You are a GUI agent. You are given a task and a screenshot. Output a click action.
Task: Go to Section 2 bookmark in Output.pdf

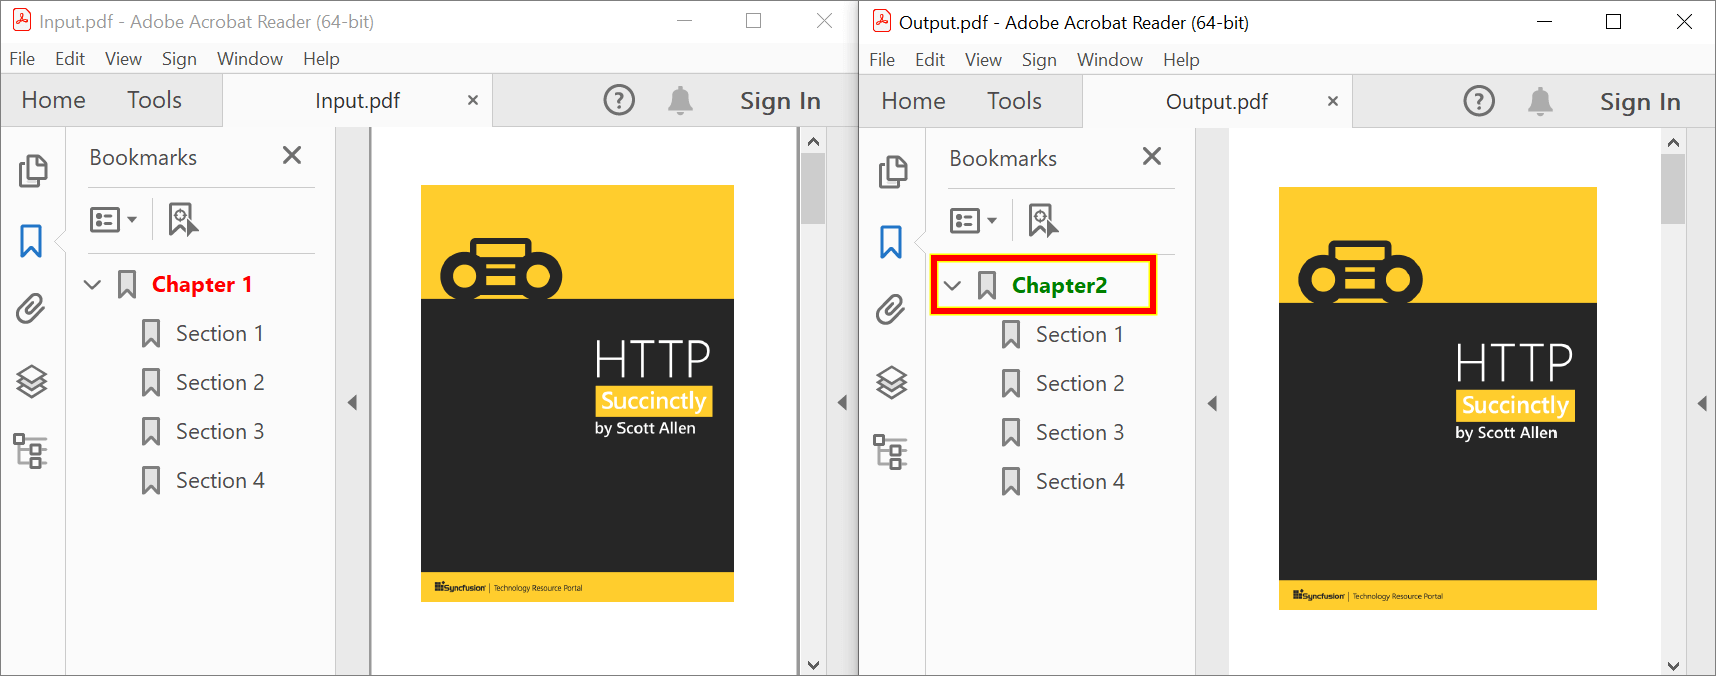tap(1080, 383)
